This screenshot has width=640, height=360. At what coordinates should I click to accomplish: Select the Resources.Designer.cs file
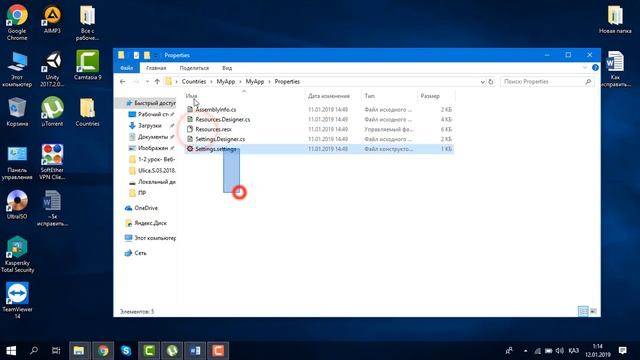pyautogui.click(x=222, y=120)
